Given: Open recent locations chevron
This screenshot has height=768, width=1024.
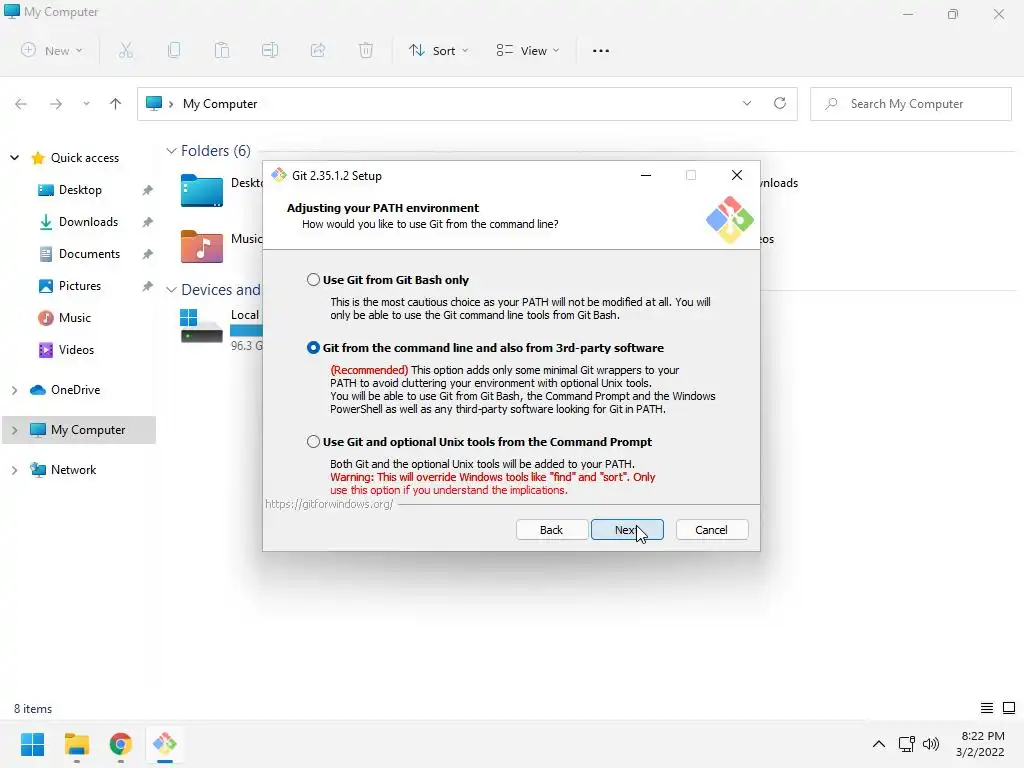Looking at the screenshot, I should click(86, 104).
